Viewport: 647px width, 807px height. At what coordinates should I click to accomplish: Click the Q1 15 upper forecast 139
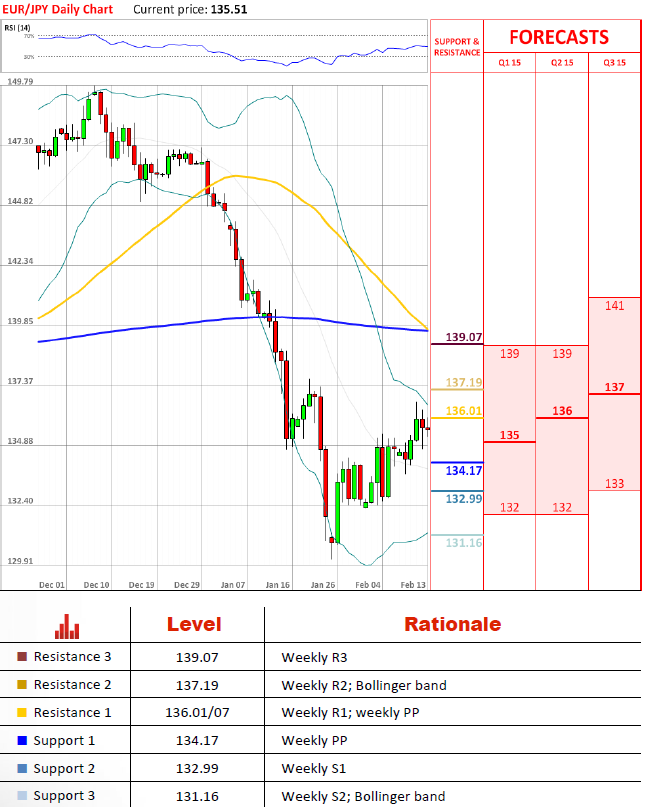tap(510, 354)
